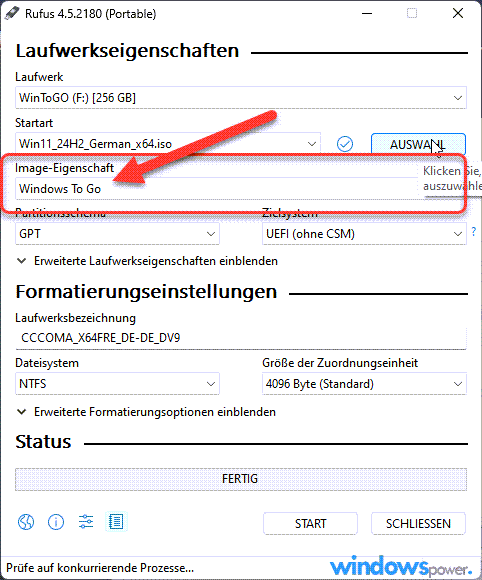Open the settings sliders icon
The image size is (482, 580).
(x=86, y=522)
